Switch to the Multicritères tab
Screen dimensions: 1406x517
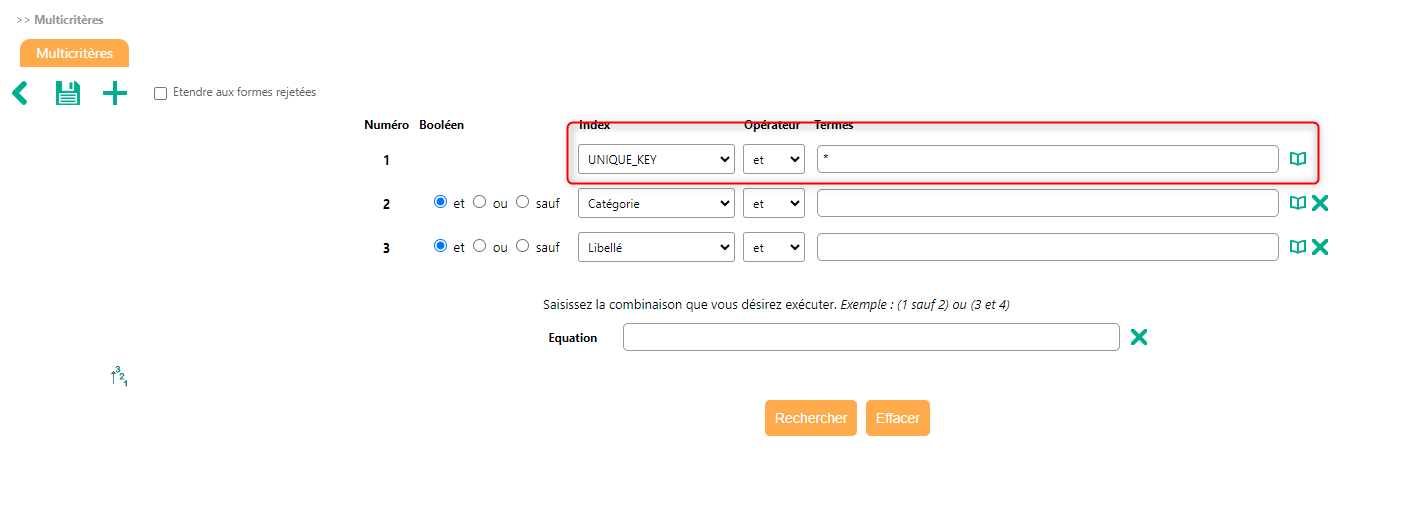(x=74, y=53)
